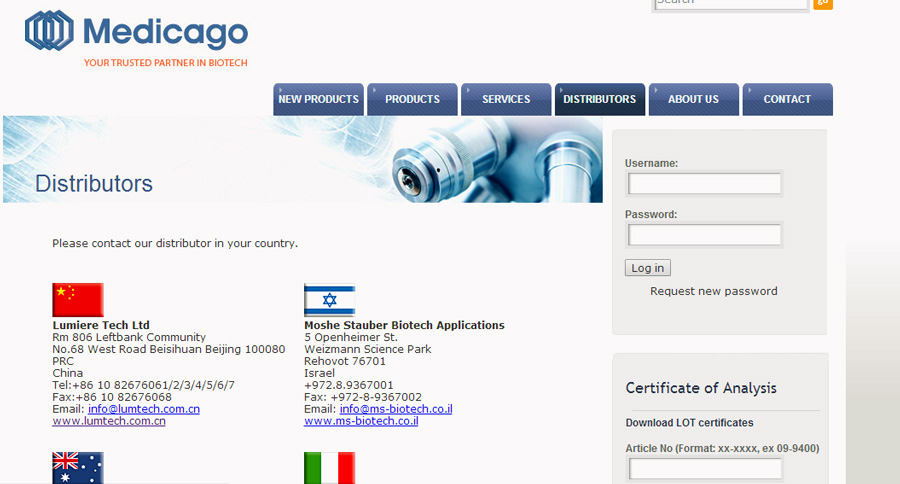Click Request new password link
This screenshot has height=484, width=900.
[713, 291]
